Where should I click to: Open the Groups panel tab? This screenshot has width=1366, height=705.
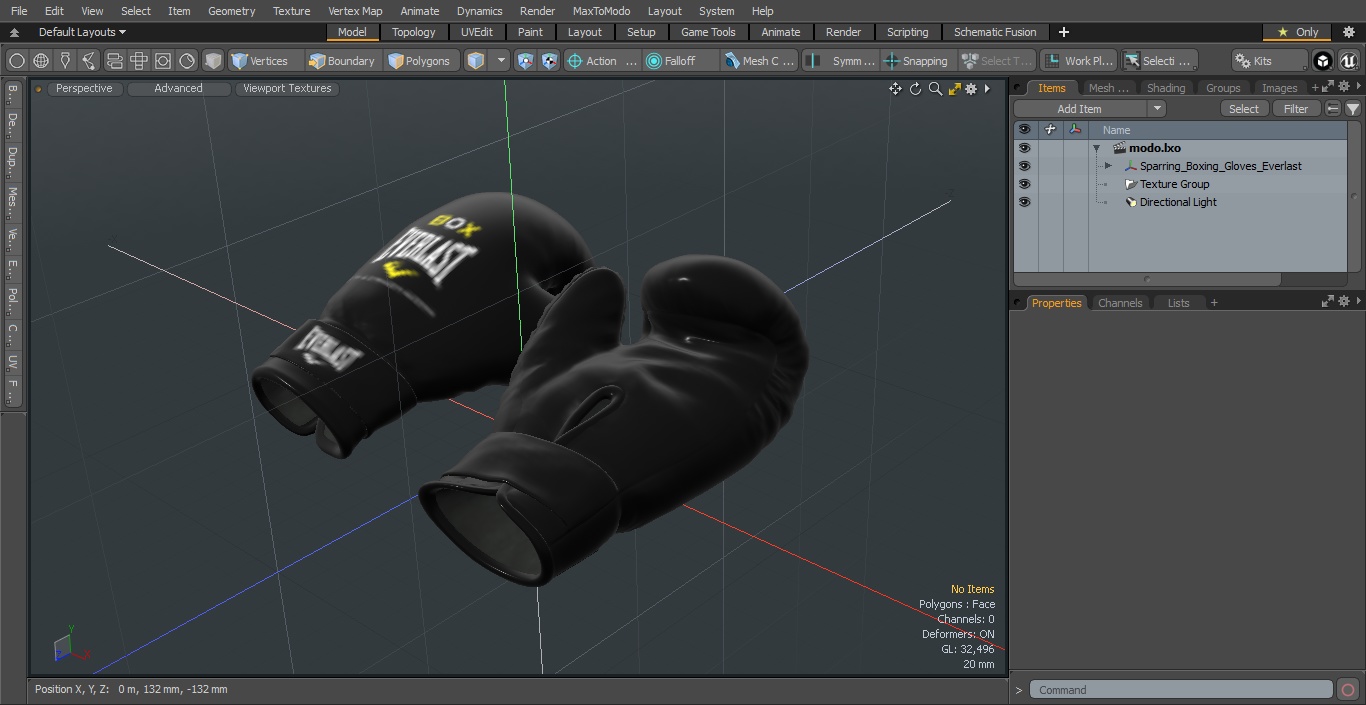(x=1223, y=88)
